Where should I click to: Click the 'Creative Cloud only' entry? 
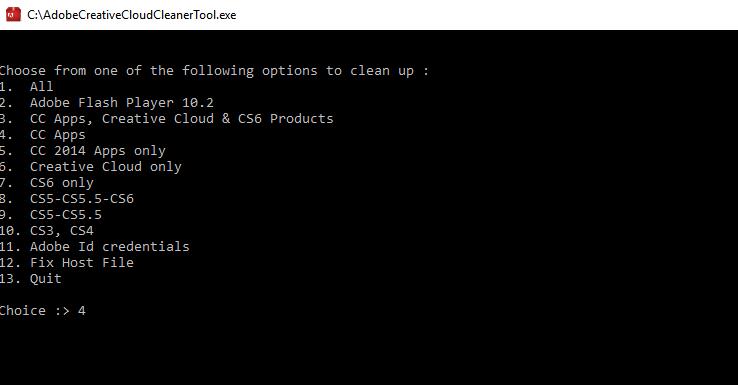[x=106, y=167]
